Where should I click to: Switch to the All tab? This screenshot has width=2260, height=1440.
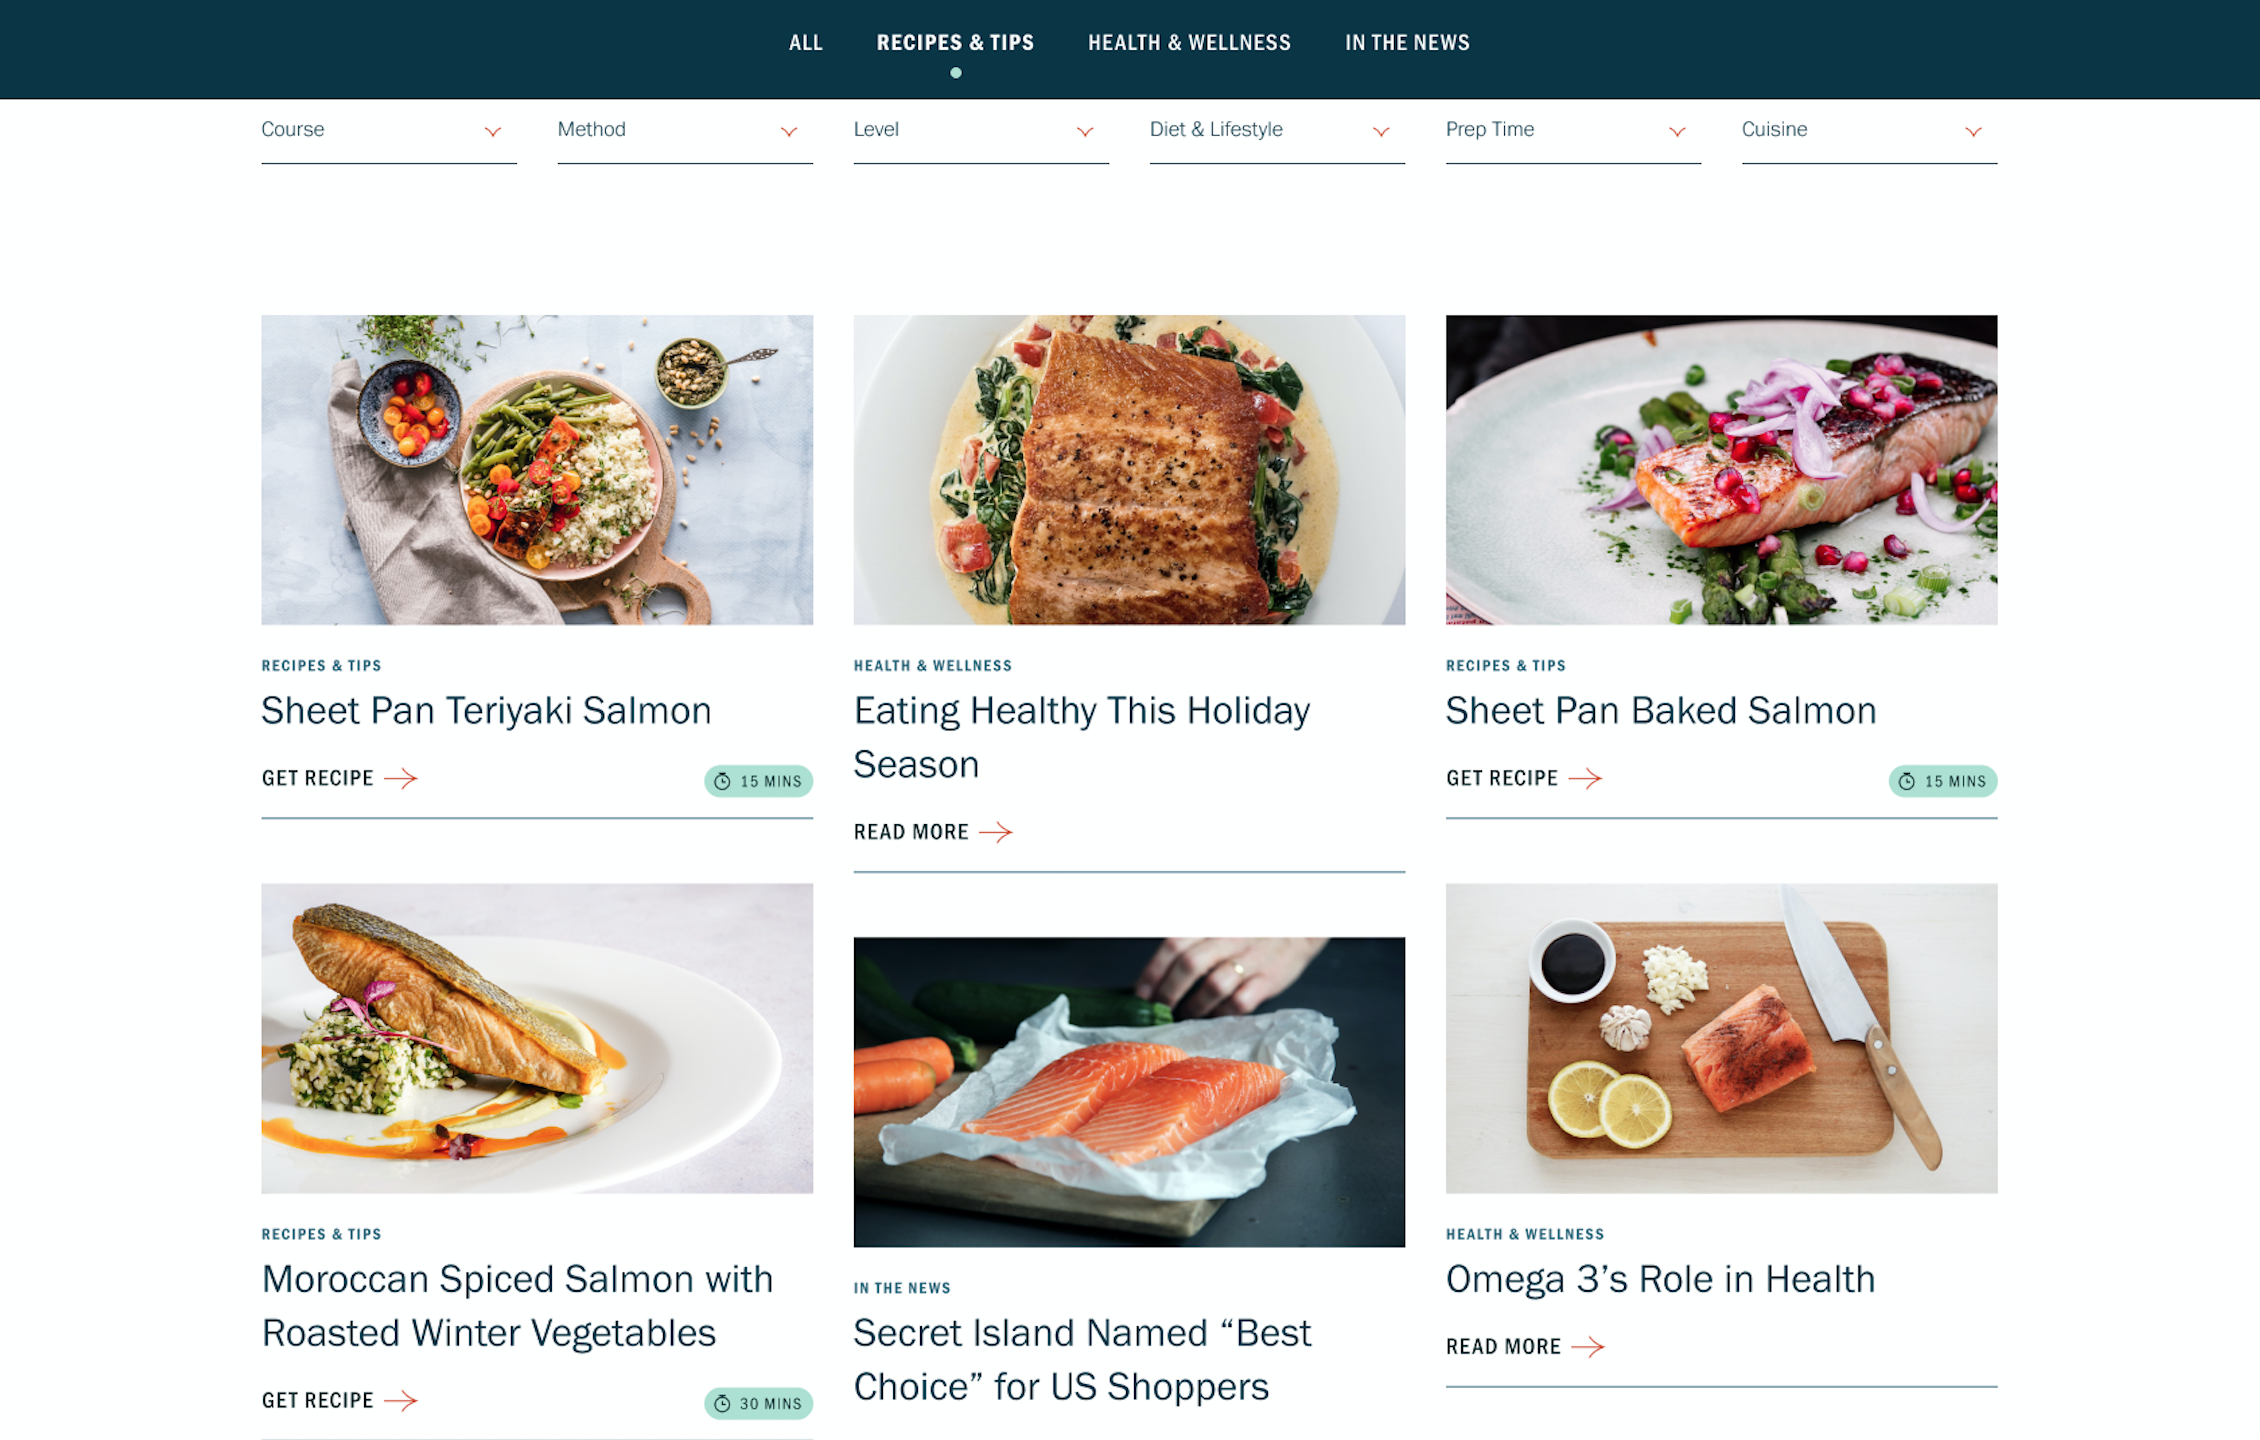(805, 43)
